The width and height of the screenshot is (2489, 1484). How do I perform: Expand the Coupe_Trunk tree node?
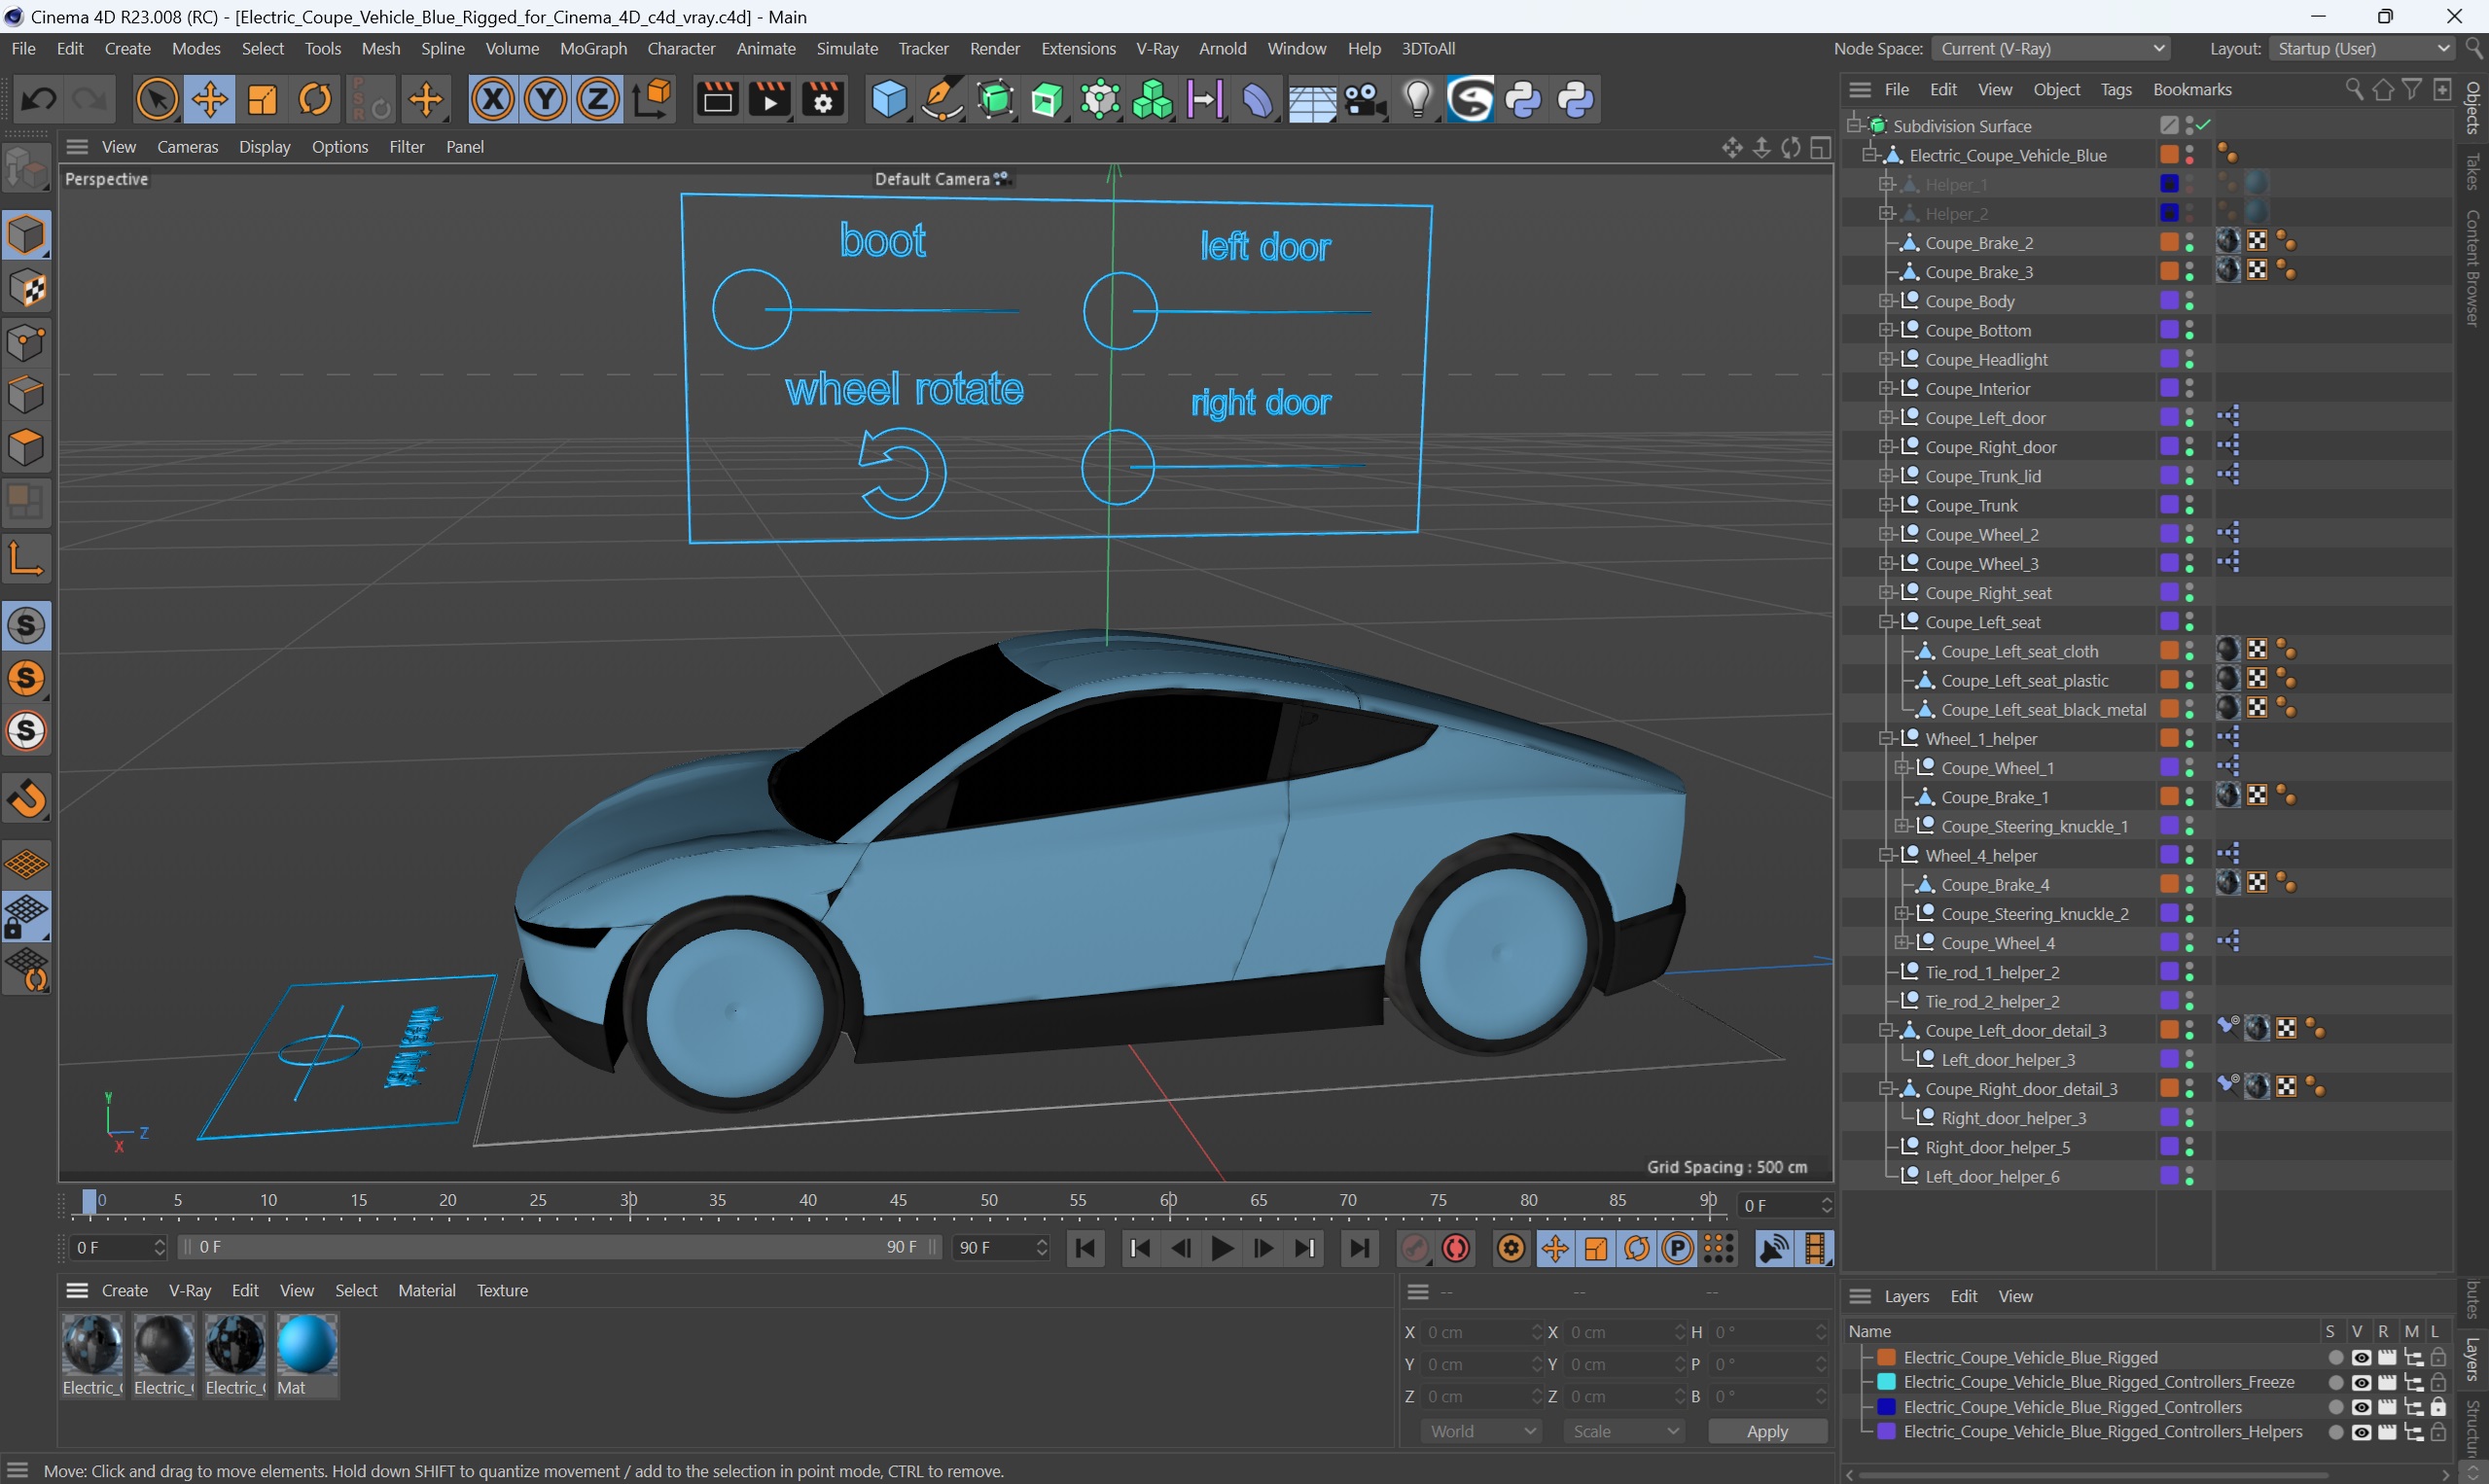[1885, 505]
